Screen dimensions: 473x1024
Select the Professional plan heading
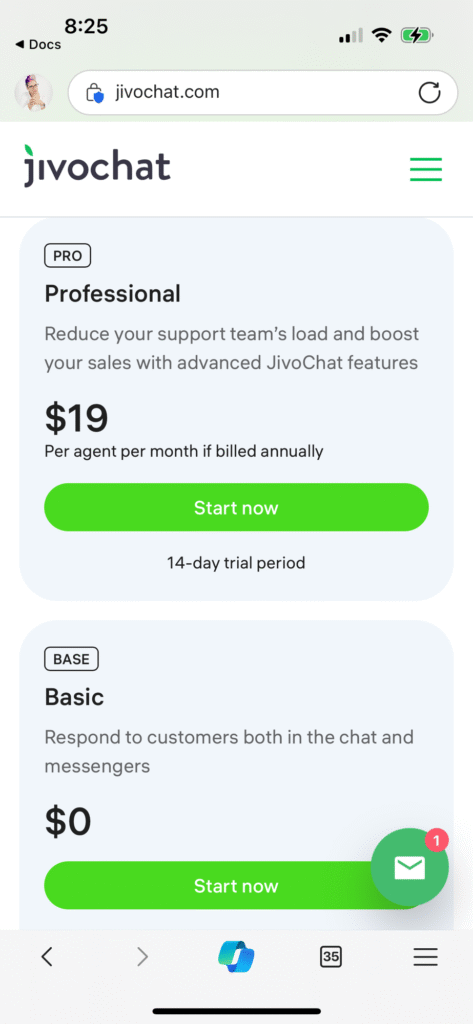(x=112, y=294)
